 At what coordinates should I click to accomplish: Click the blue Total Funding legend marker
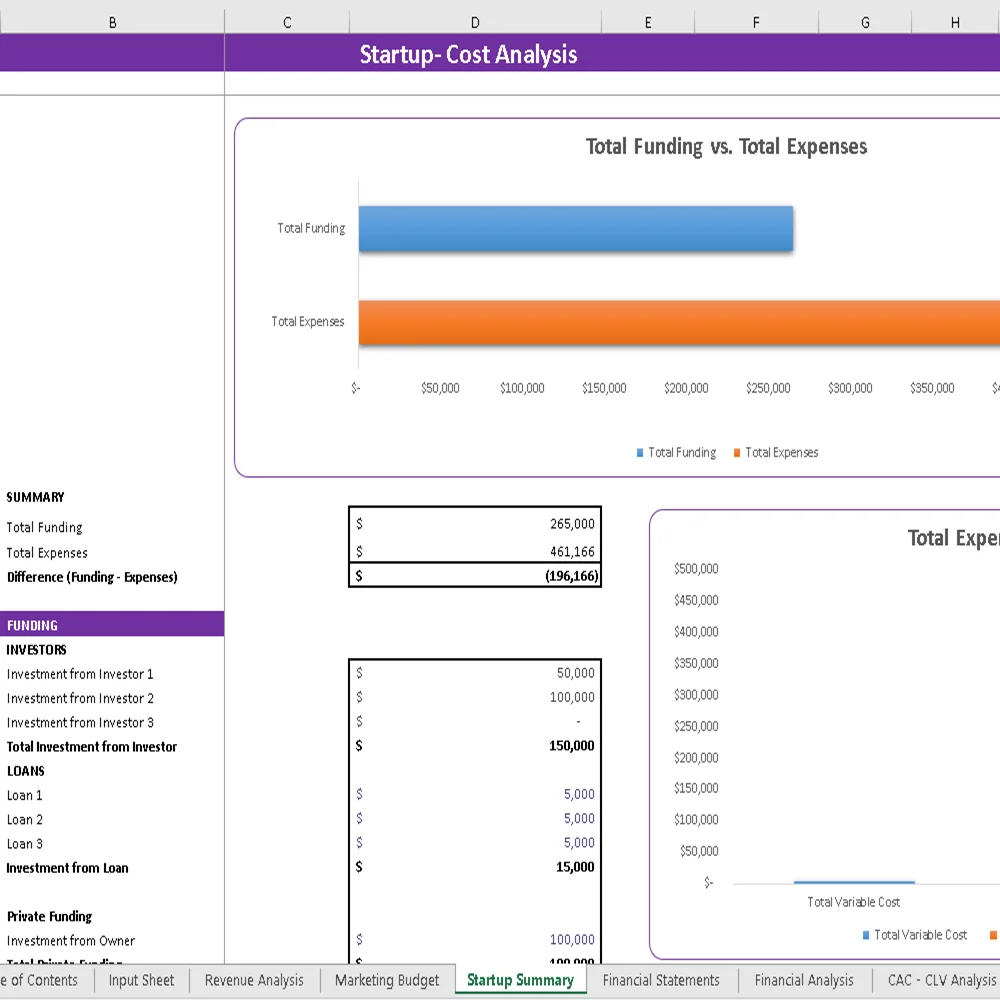point(639,452)
